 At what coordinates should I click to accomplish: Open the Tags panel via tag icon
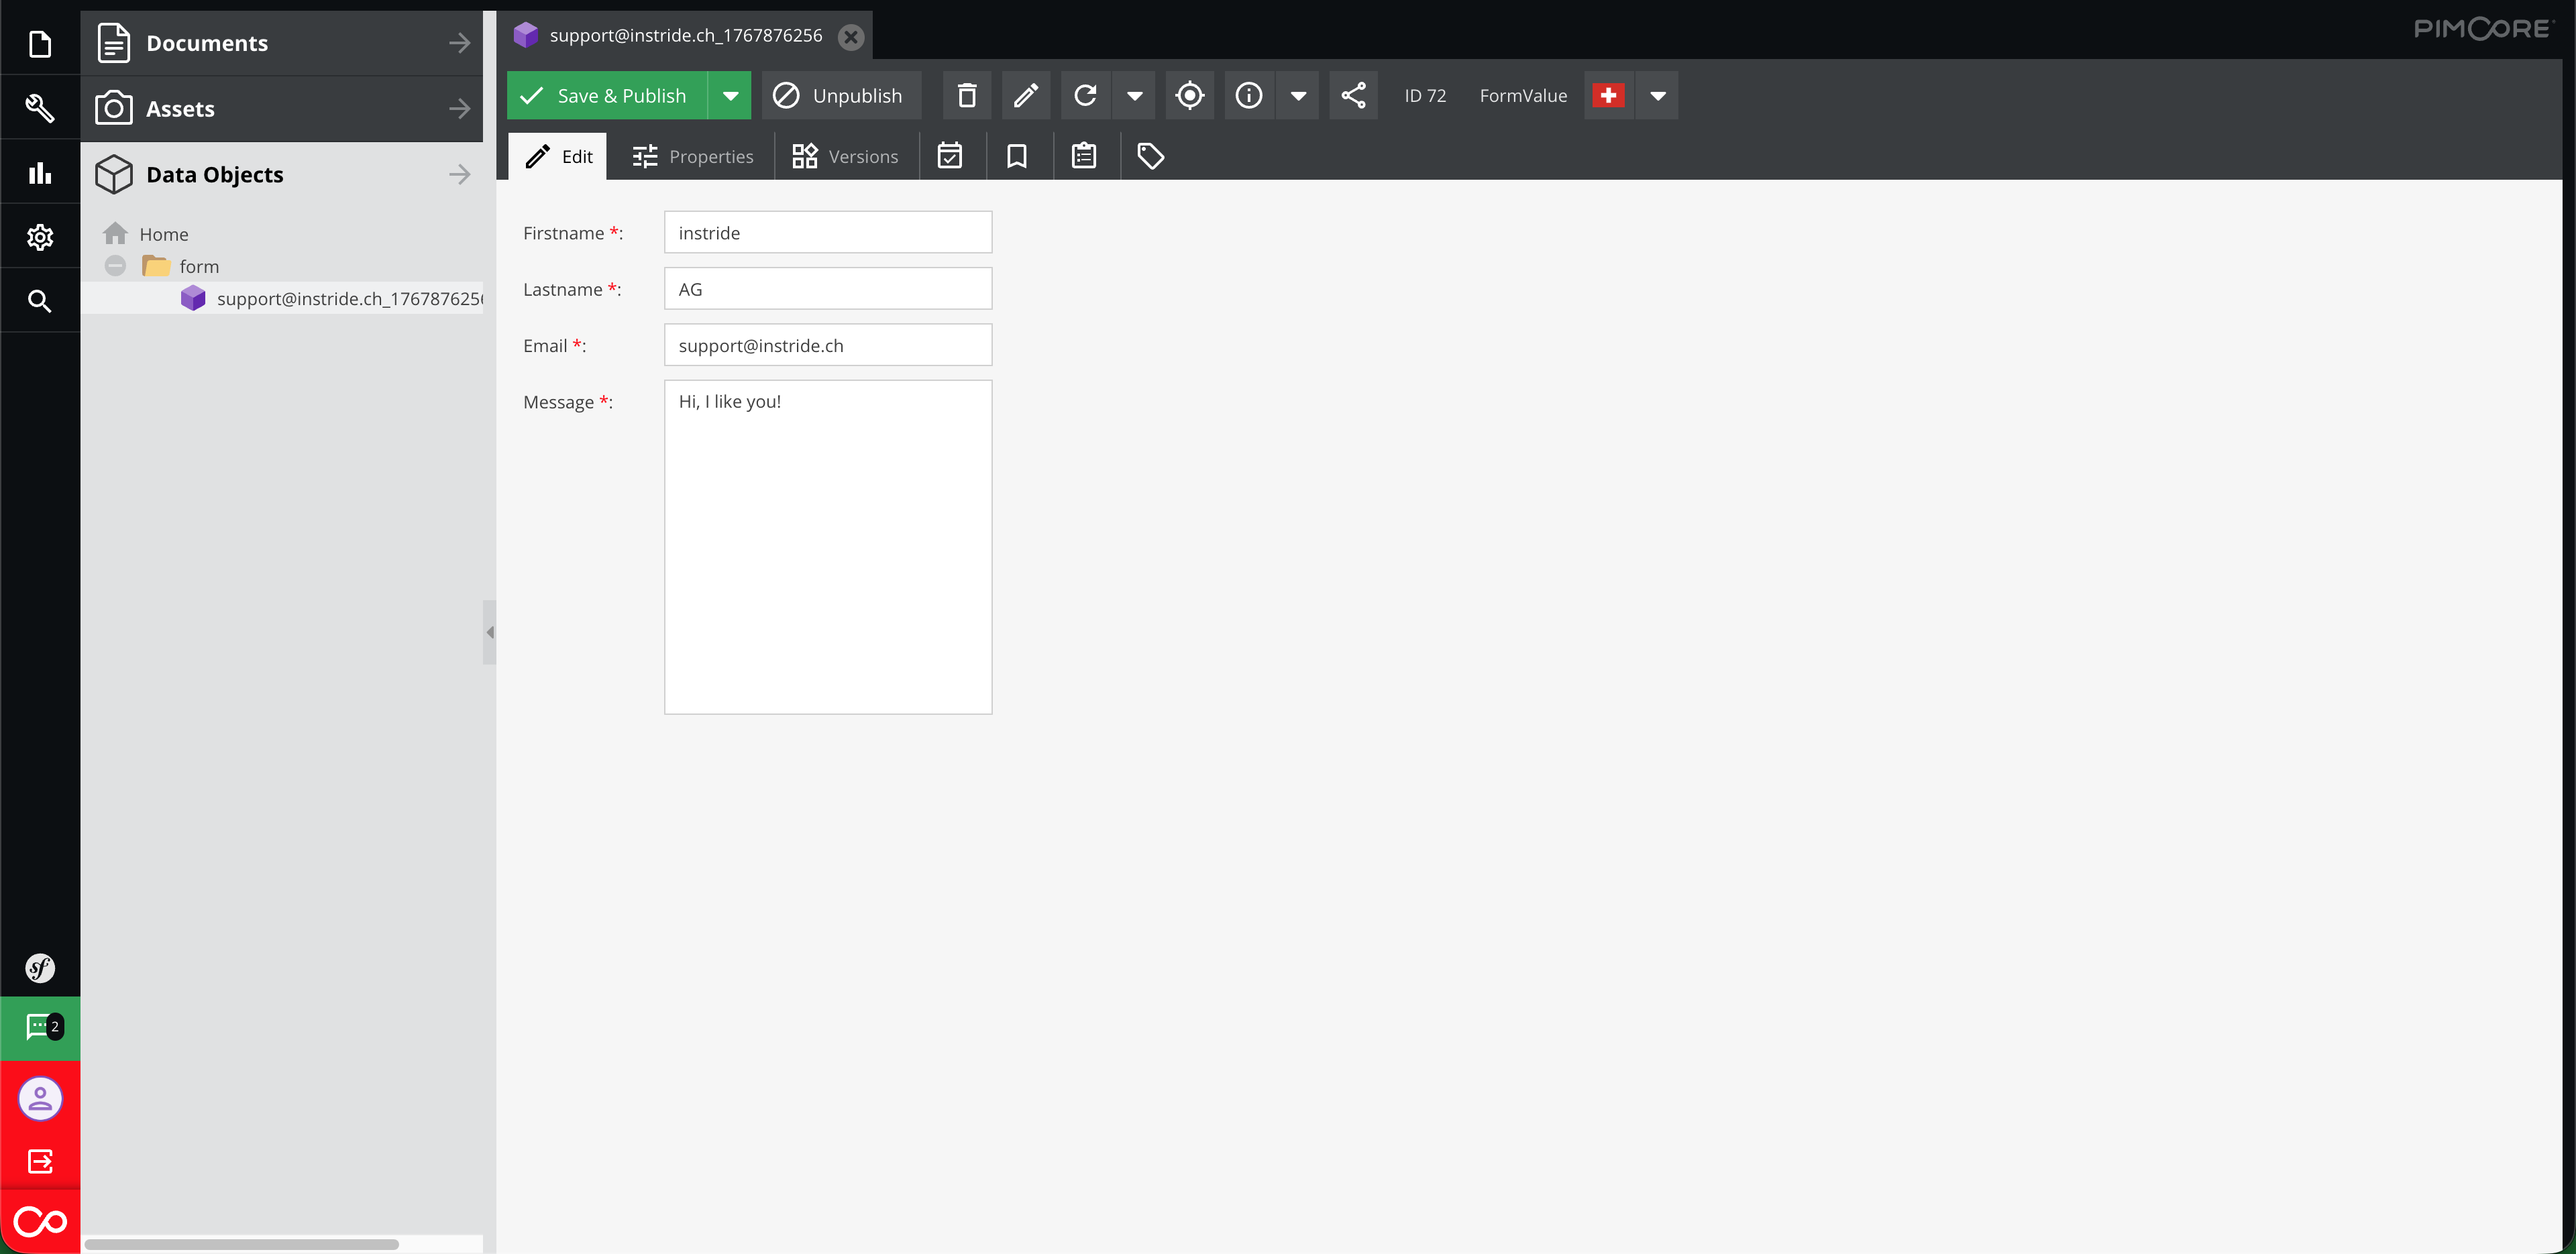point(1150,156)
